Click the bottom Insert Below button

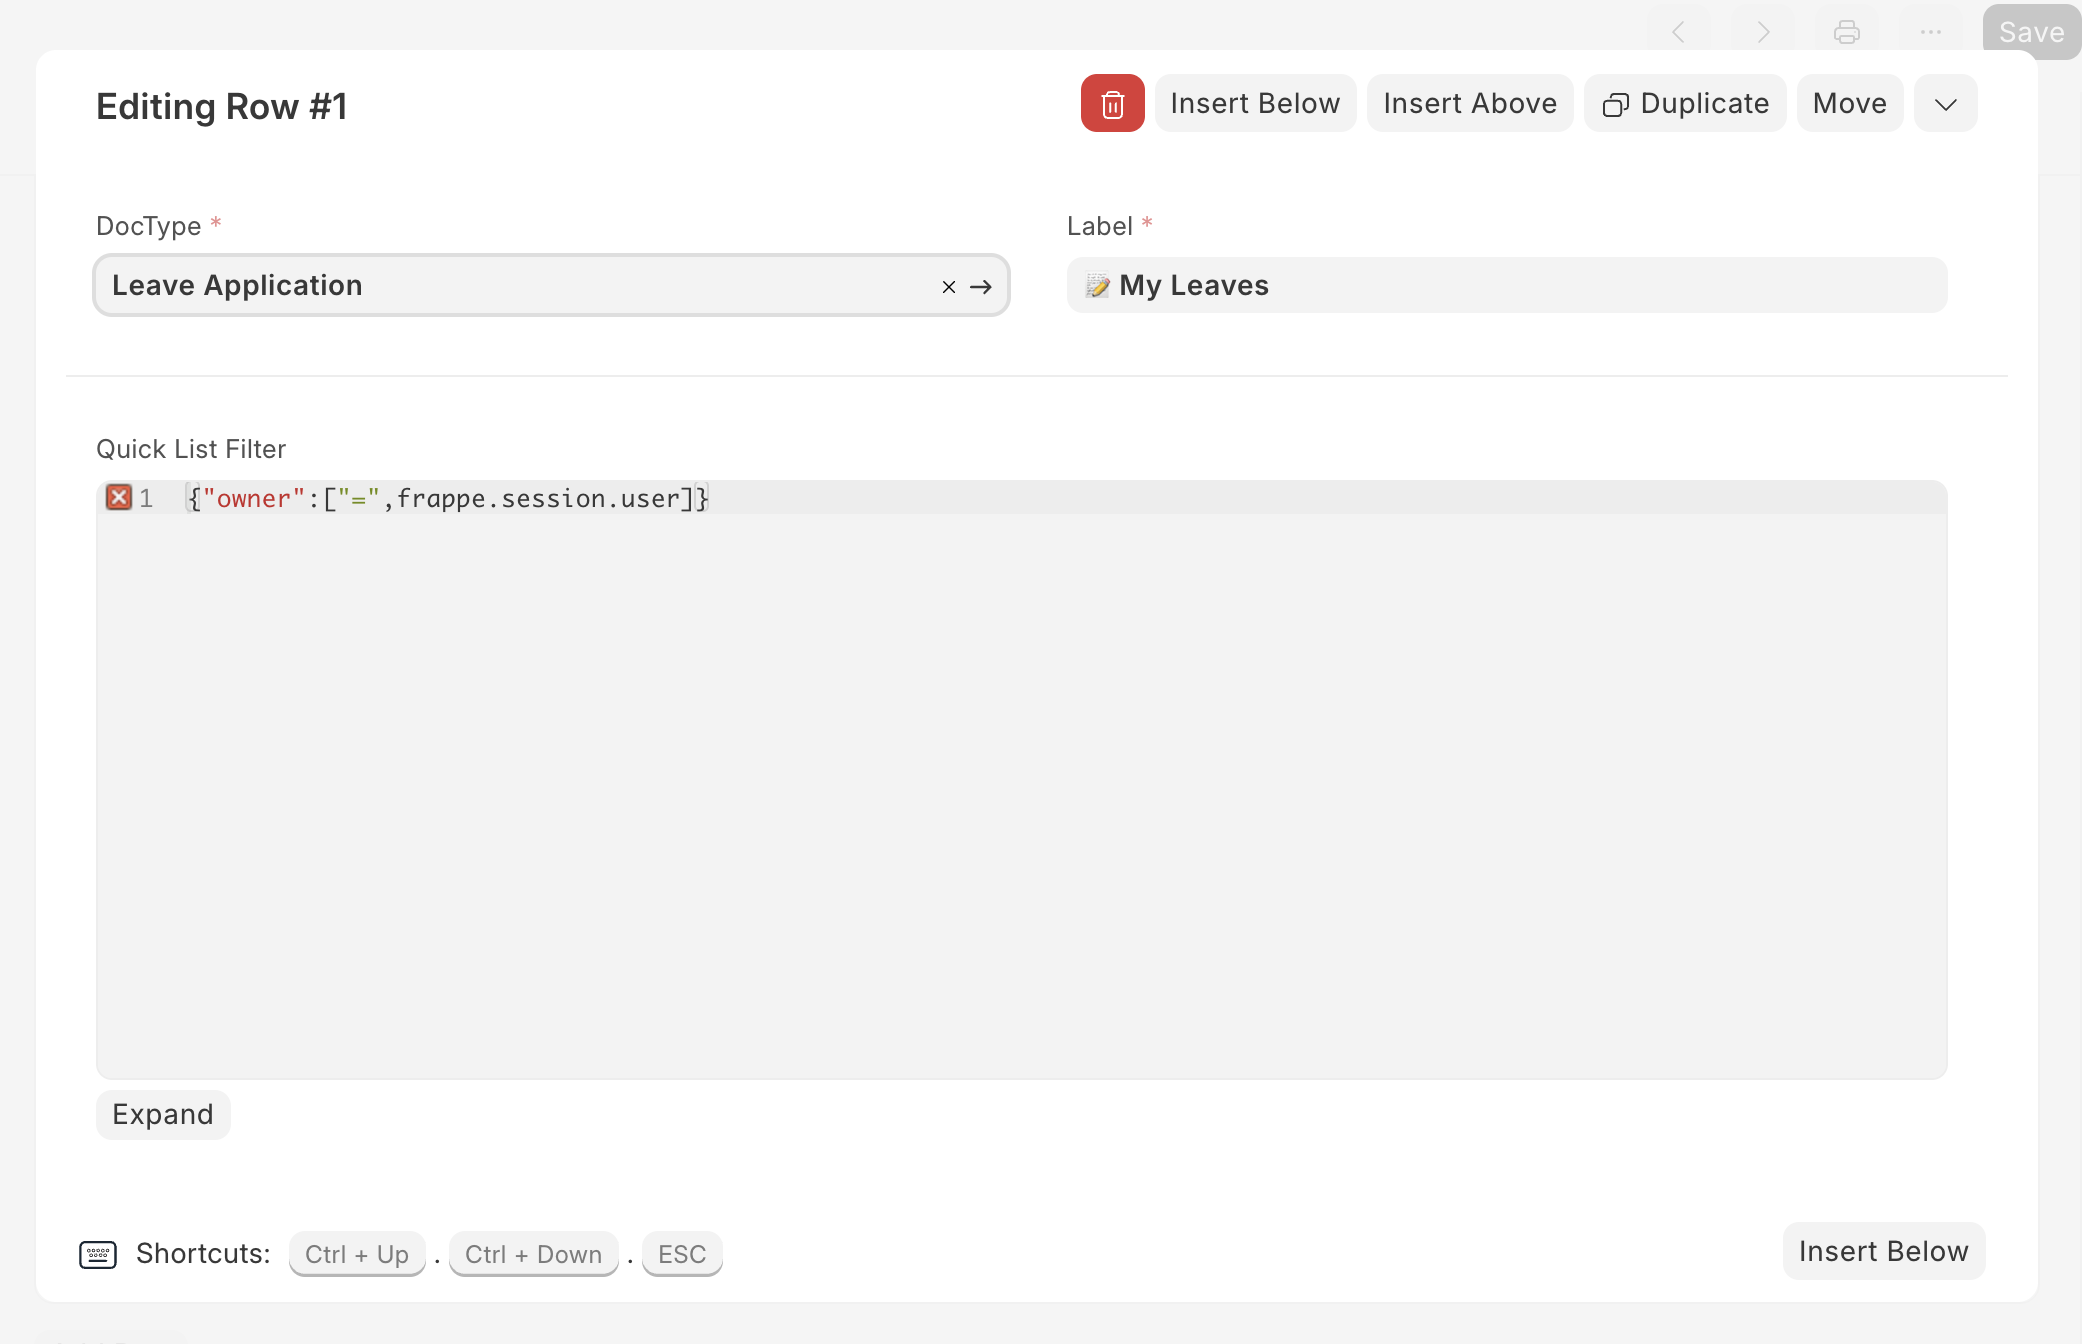(1883, 1251)
